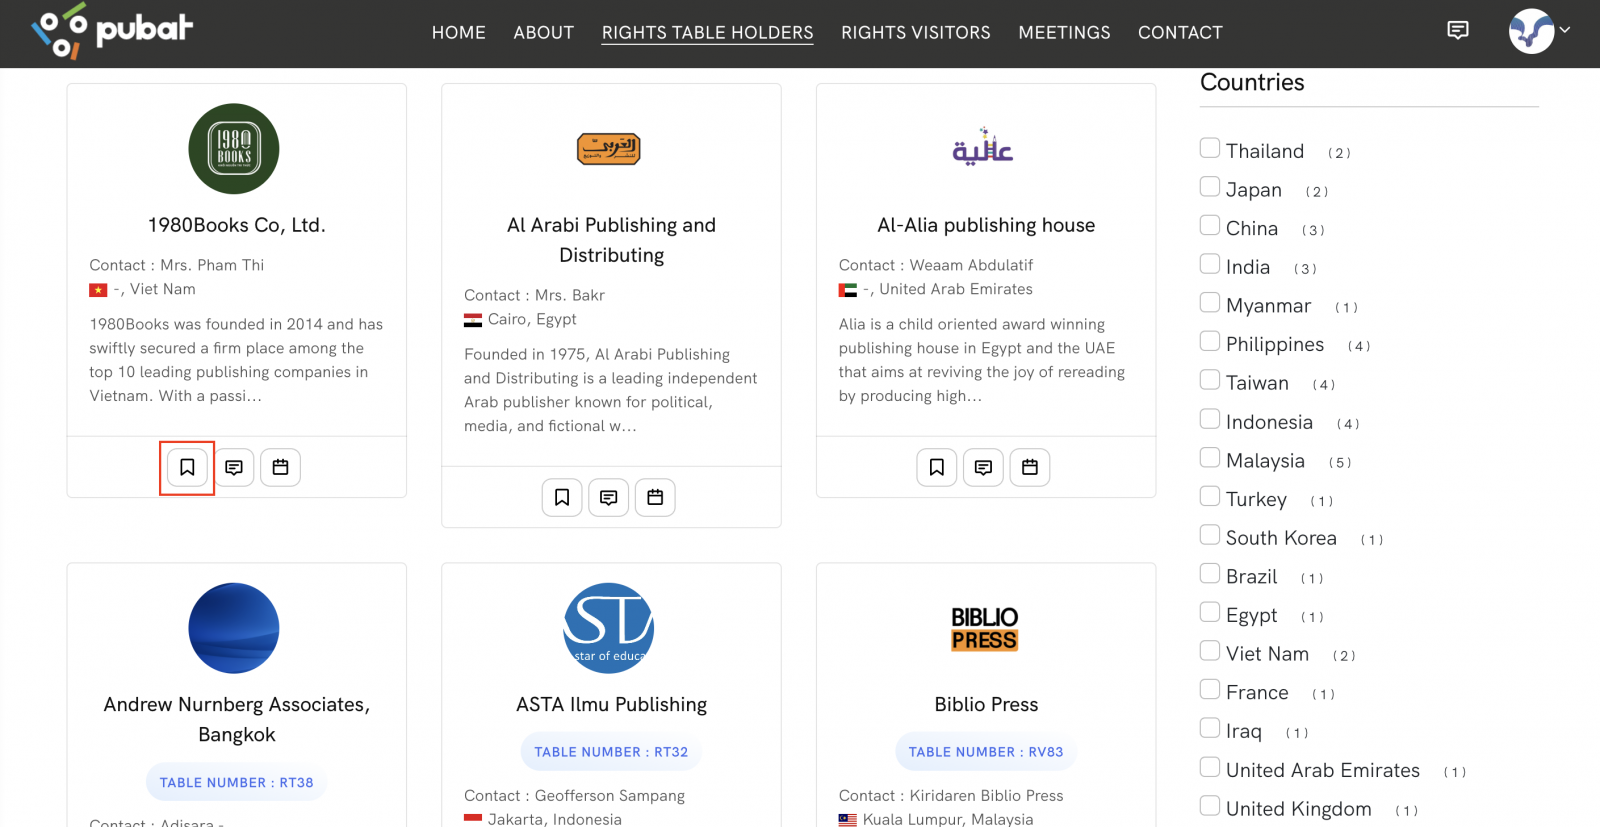Check the Thailand country filter
Viewport: 1600px width, 827px height.
[1209, 147]
